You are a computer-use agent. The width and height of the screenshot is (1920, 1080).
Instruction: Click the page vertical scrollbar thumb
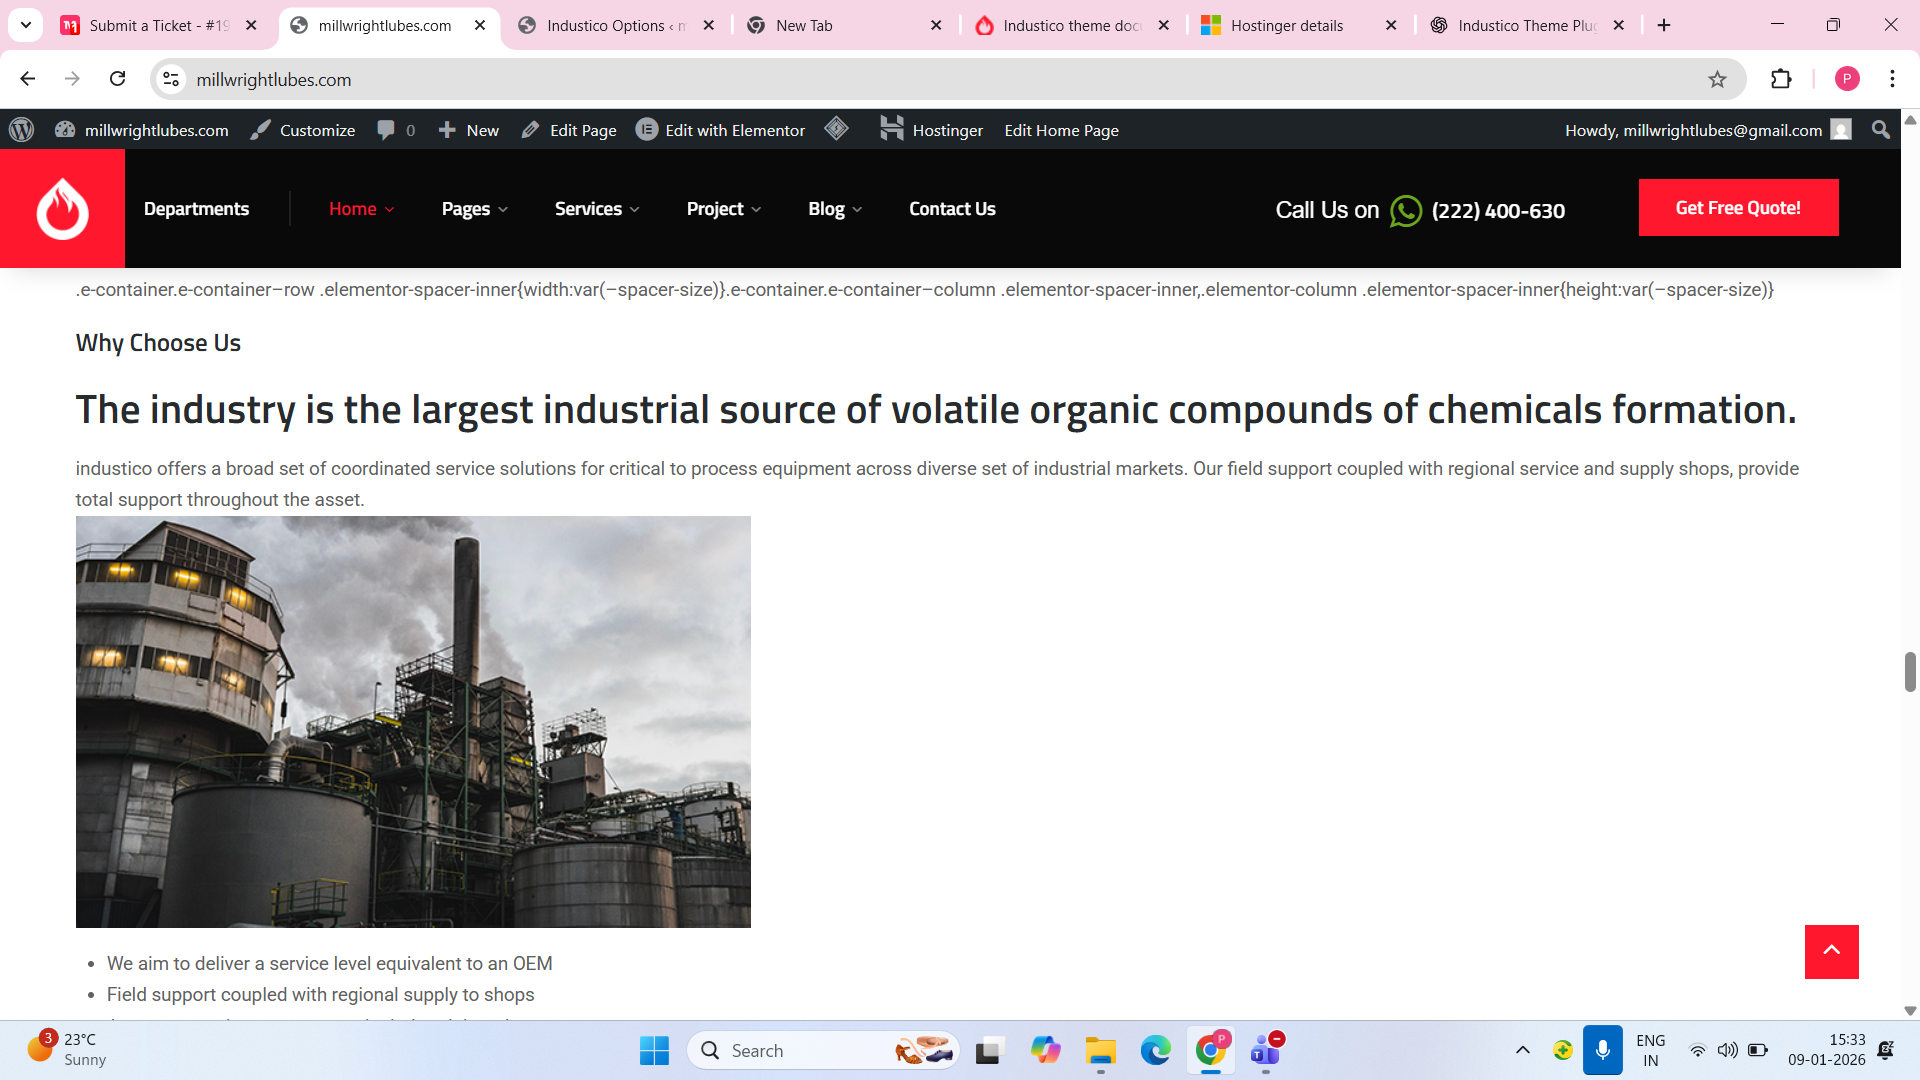tap(1909, 671)
